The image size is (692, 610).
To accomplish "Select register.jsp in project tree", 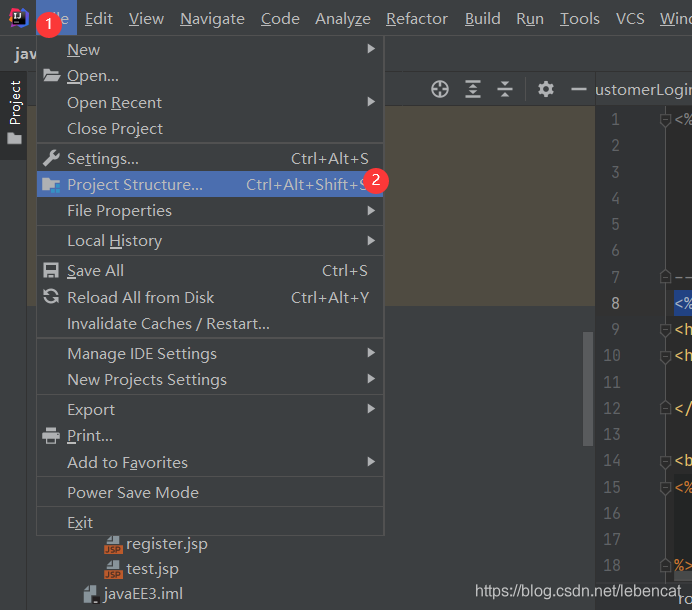I will 167,544.
